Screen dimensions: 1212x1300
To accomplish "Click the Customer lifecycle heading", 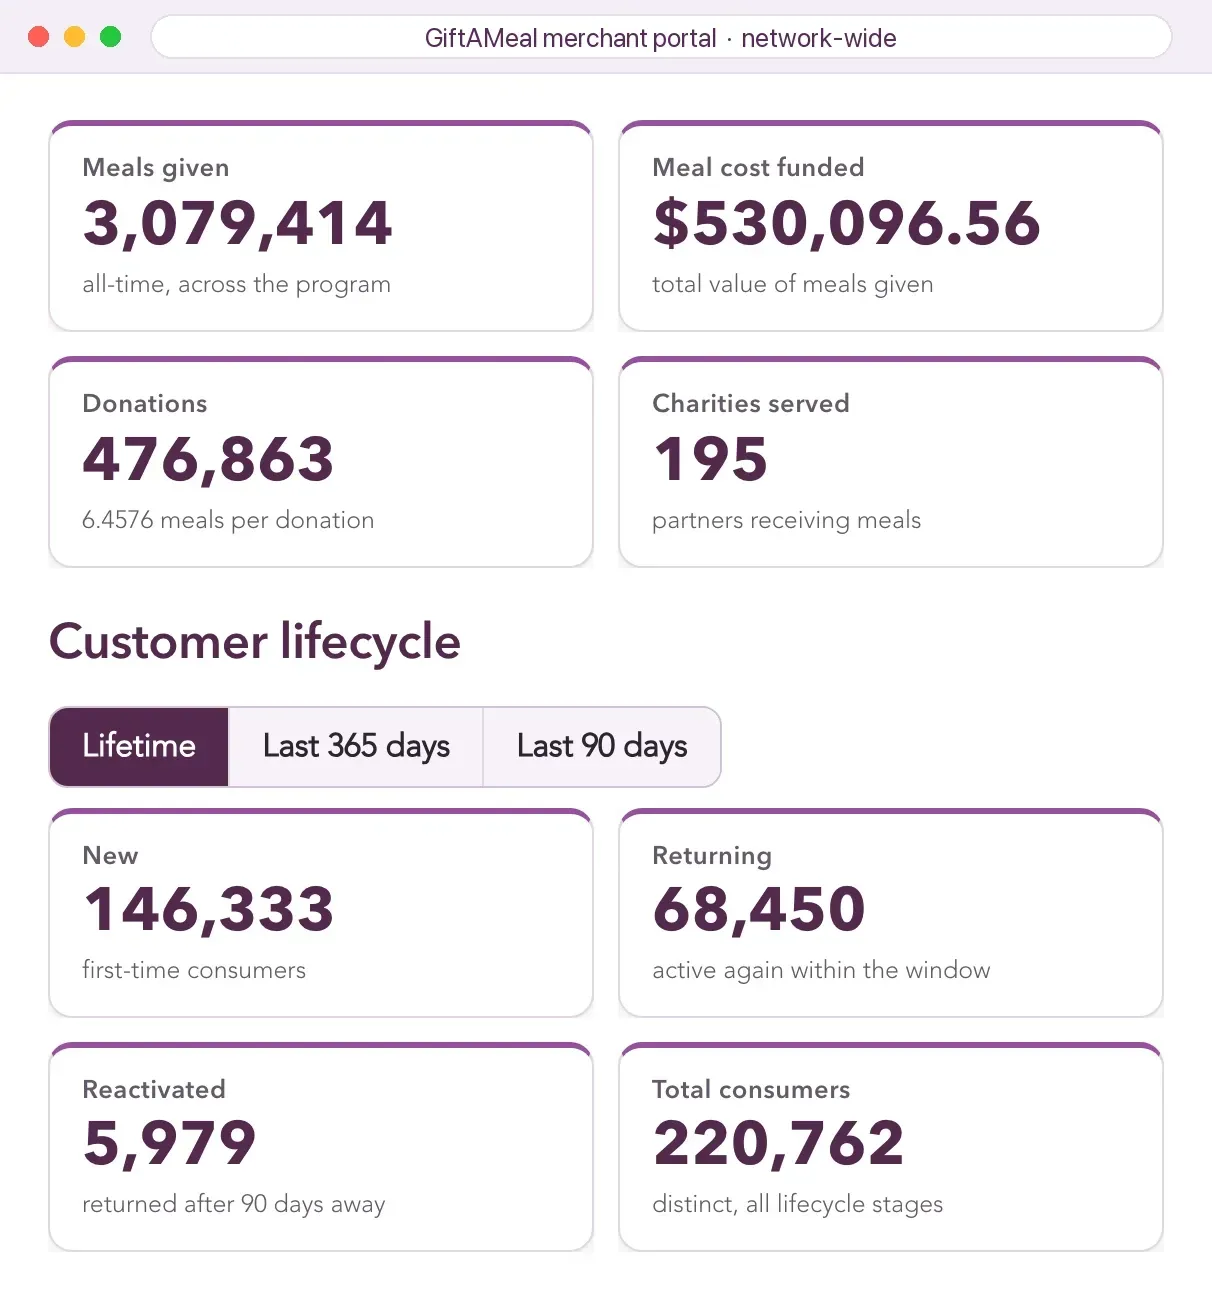I will point(255,642).
